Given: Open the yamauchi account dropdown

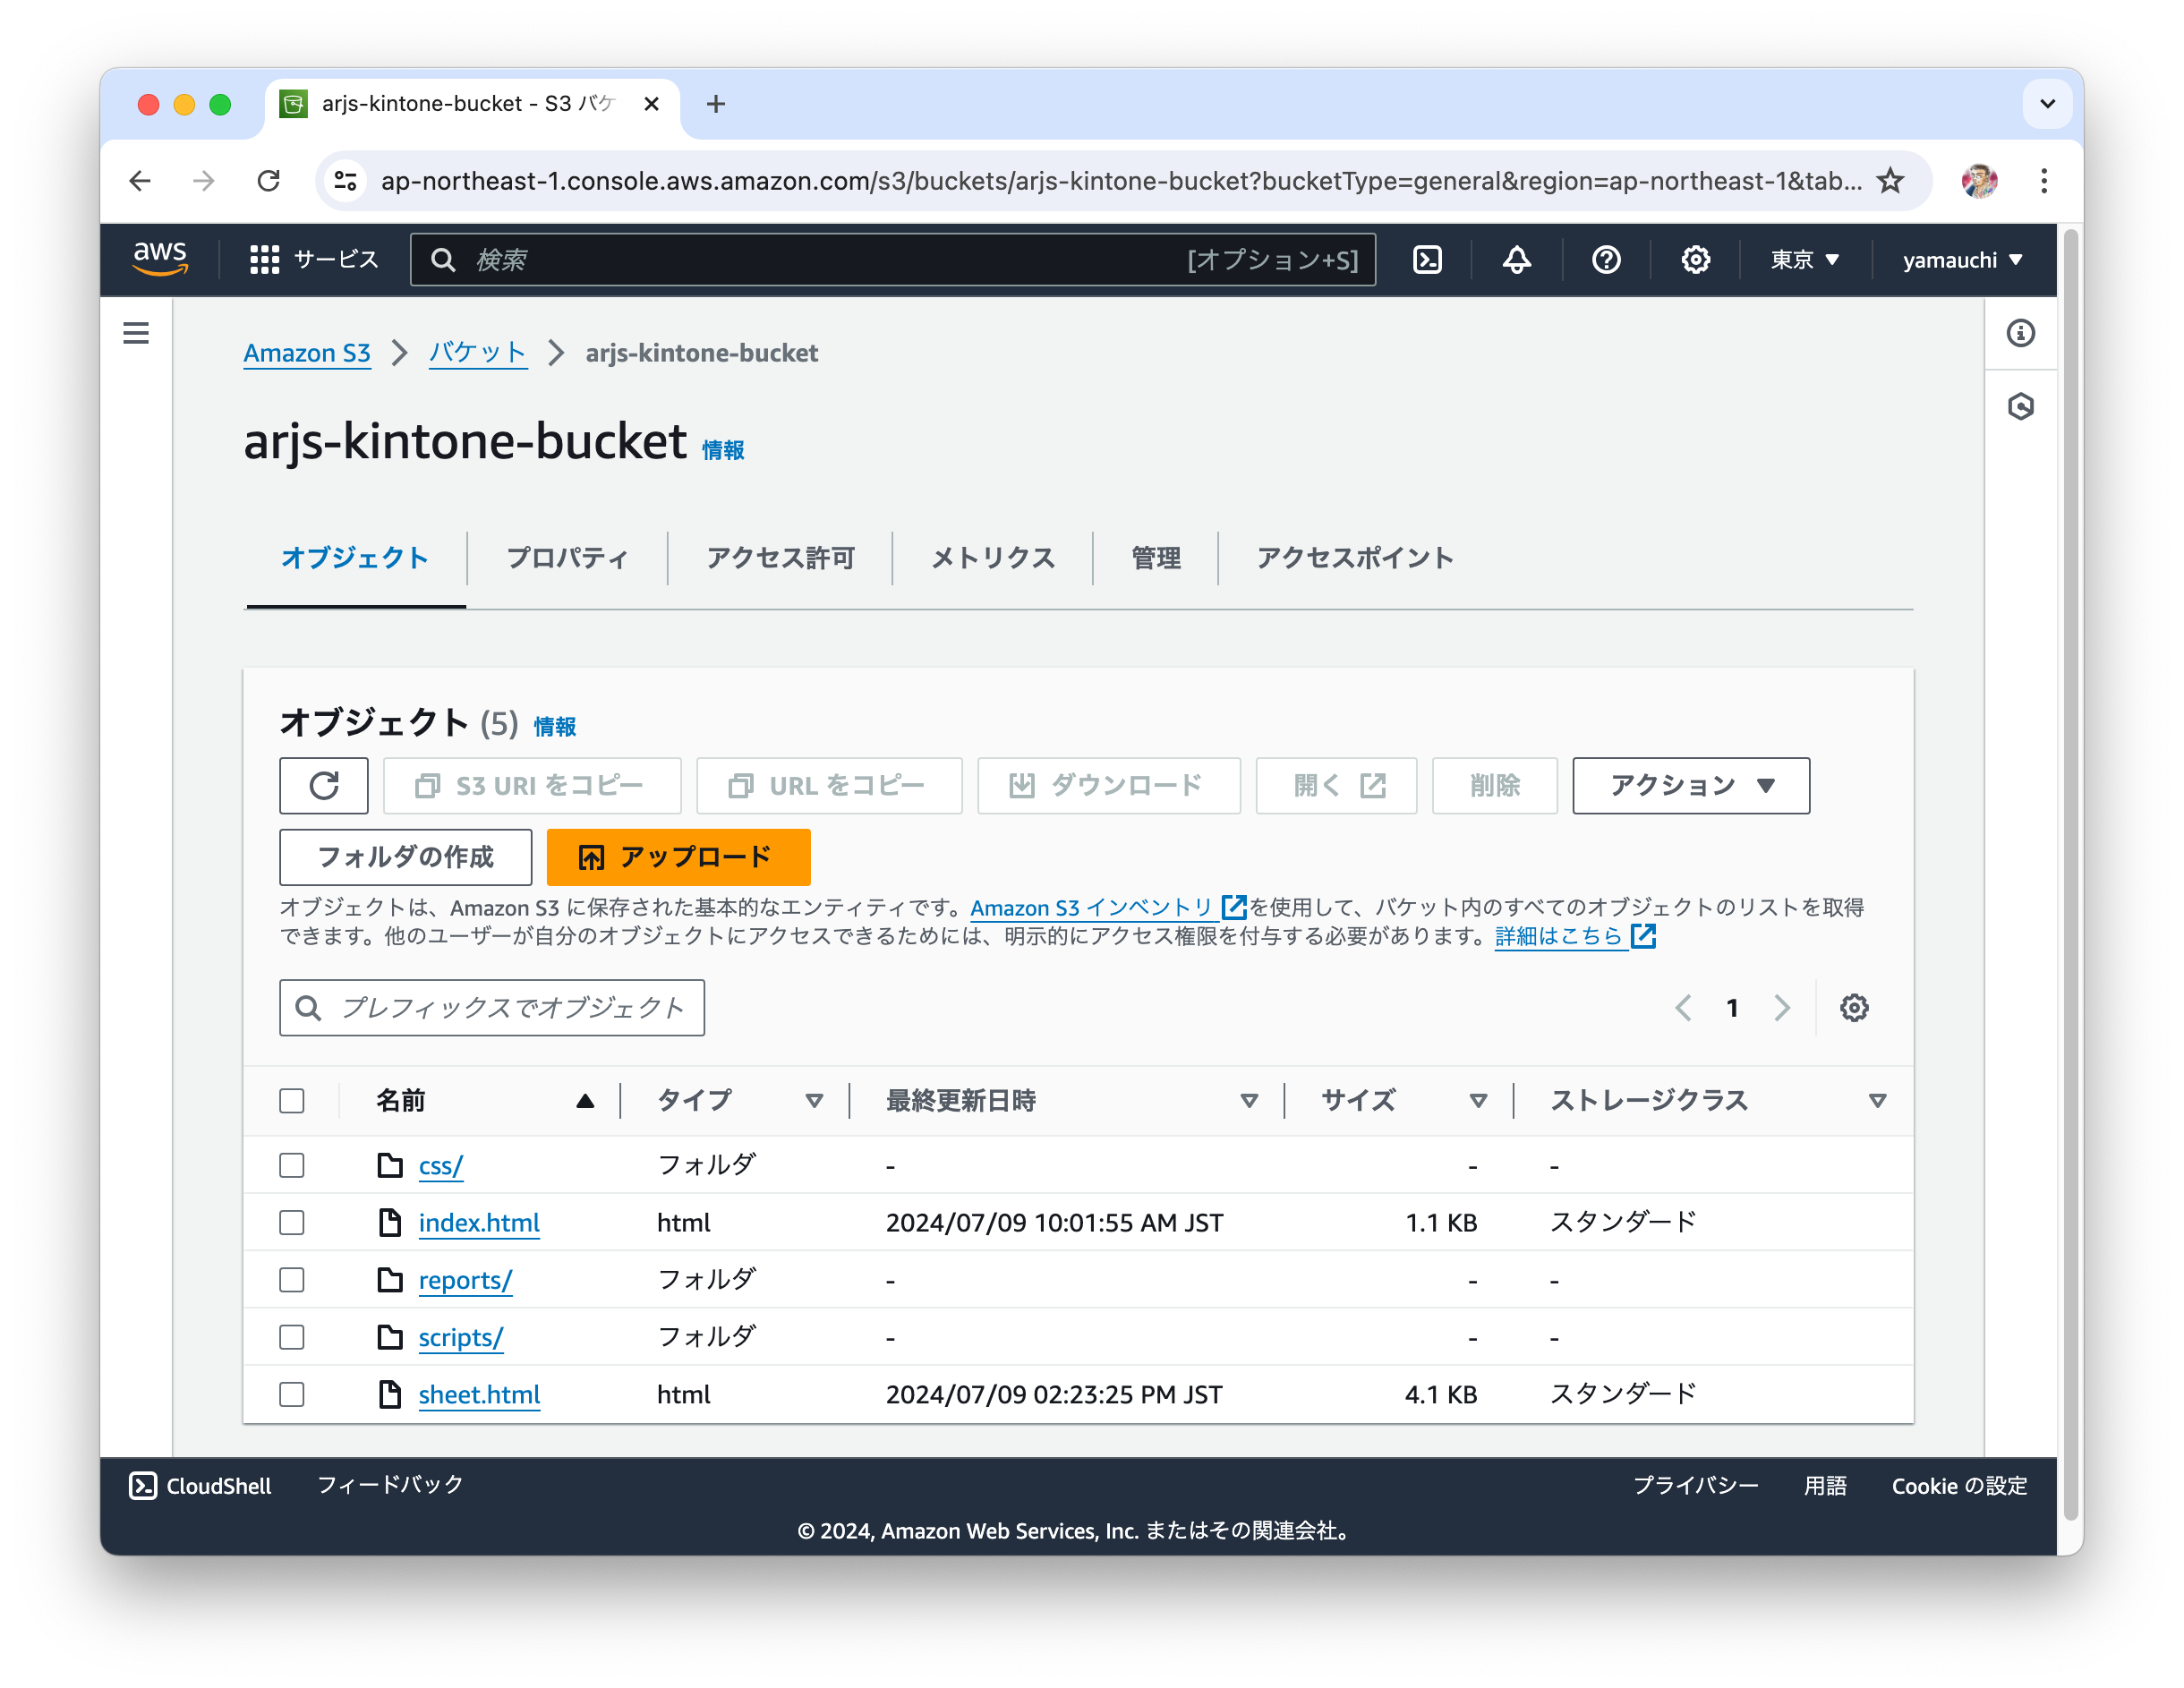Looking at the screenshot, I should (x=1963, y=260).
